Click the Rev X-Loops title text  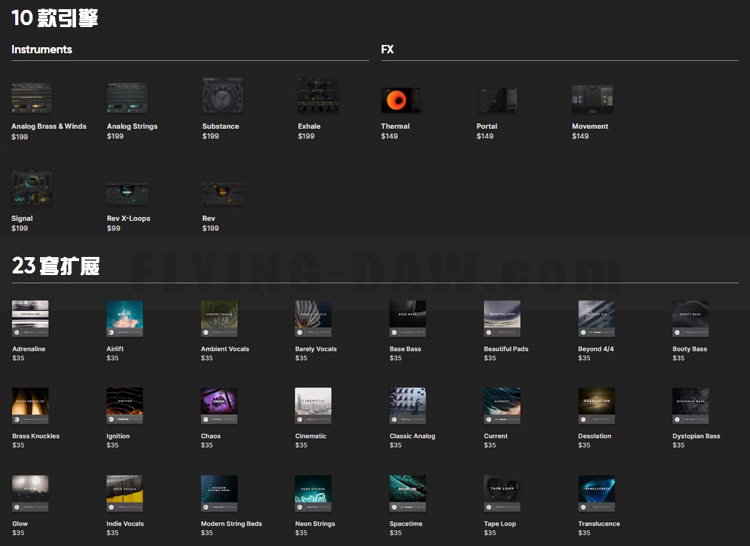click(x=128, y=218)
